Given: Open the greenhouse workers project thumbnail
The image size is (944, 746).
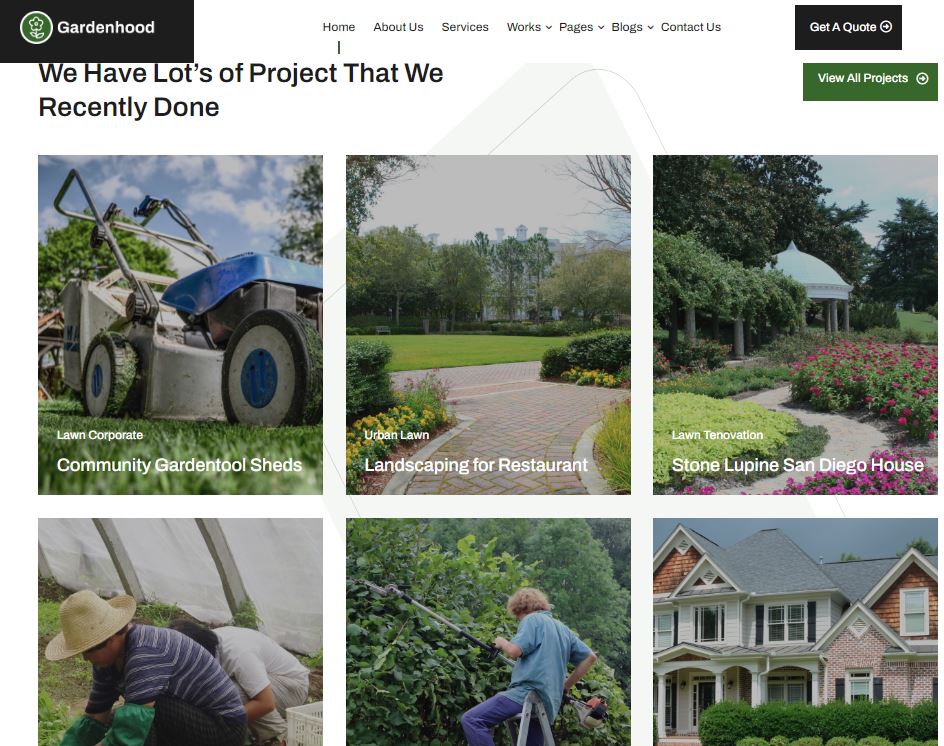Looking at the screenshot, I should point(181,632).
